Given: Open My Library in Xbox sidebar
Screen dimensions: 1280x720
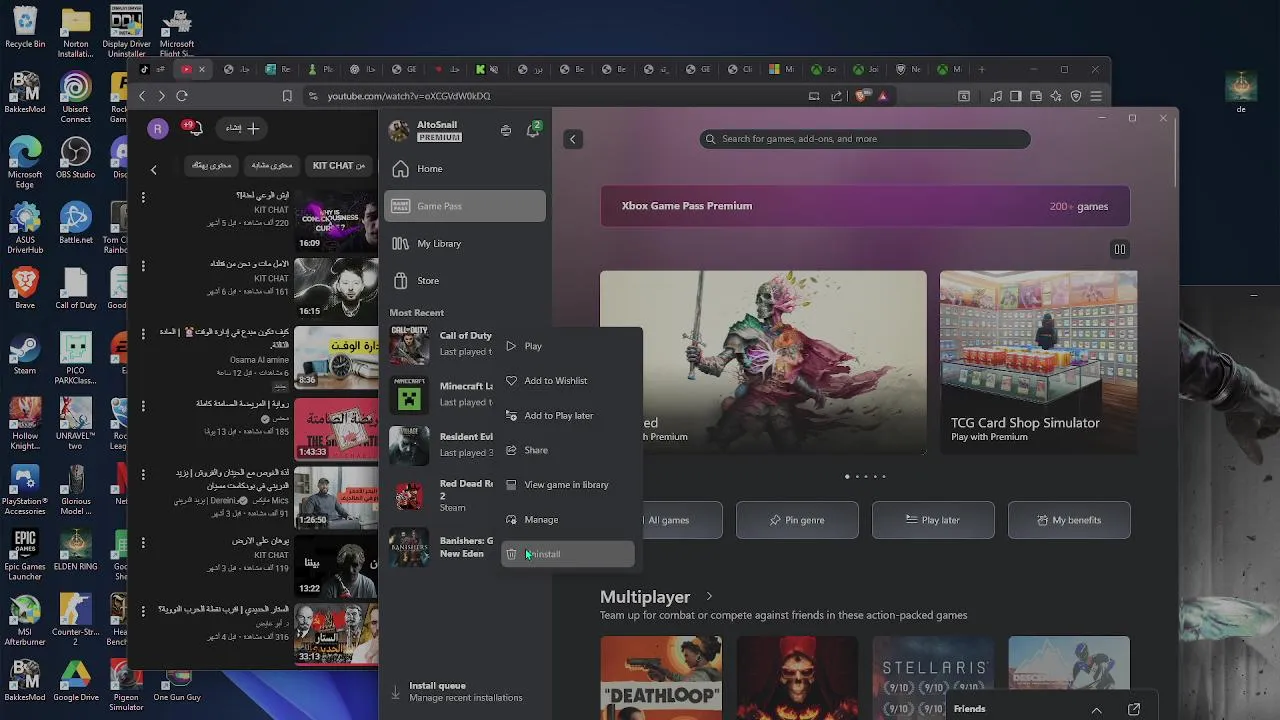Looking at the screenshot, I should (x=465, y=243).
